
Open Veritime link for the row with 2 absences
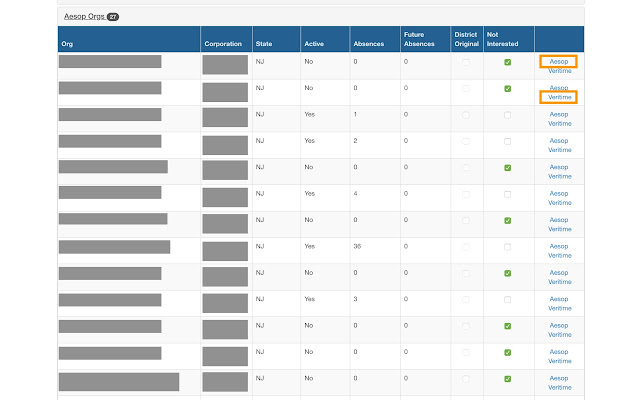[560, 150]
